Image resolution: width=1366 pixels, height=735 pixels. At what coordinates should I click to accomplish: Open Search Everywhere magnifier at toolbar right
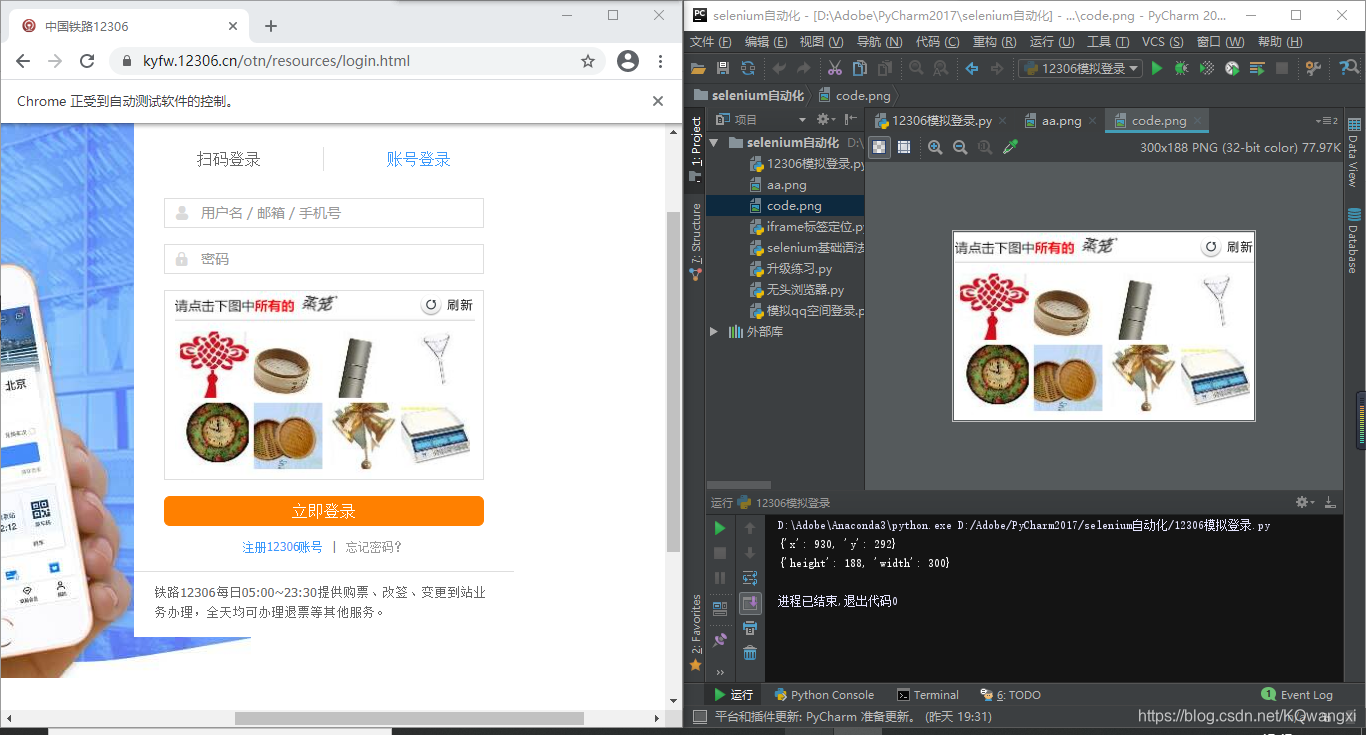point(1349,68)
